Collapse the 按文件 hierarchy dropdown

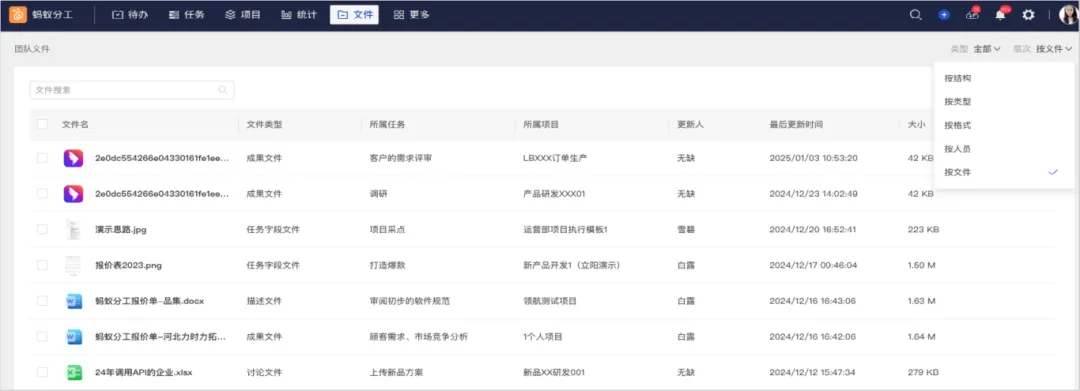click(1054, 49)
